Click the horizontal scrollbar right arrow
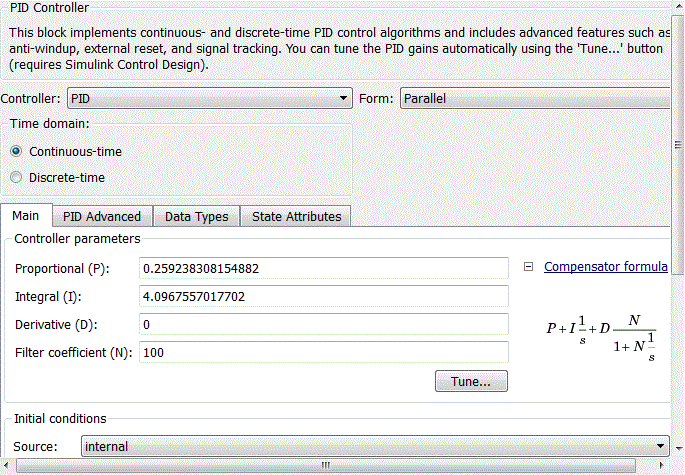Image resolution: width=685 pixels, height=475 pixels. [661, 465]
